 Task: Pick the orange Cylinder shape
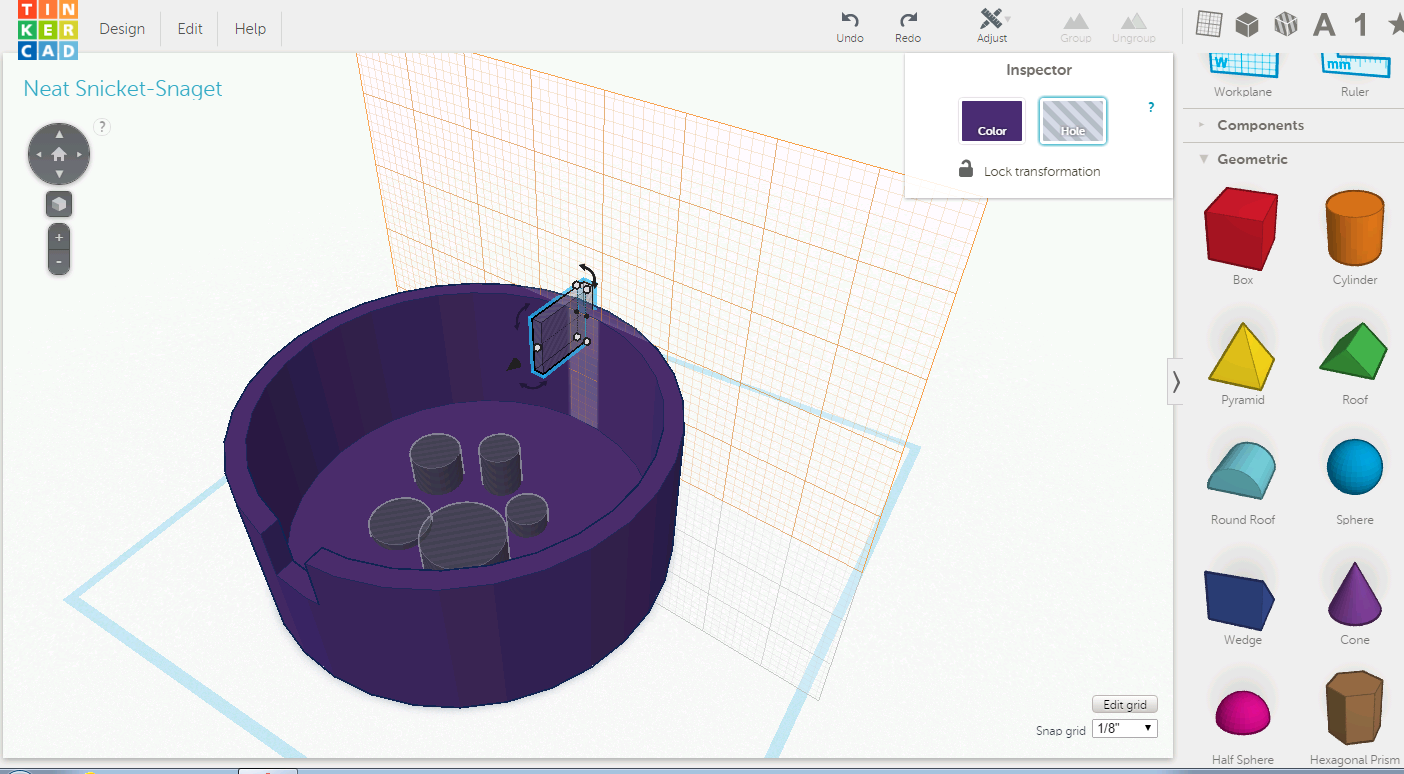click(x=1355, y=228)
